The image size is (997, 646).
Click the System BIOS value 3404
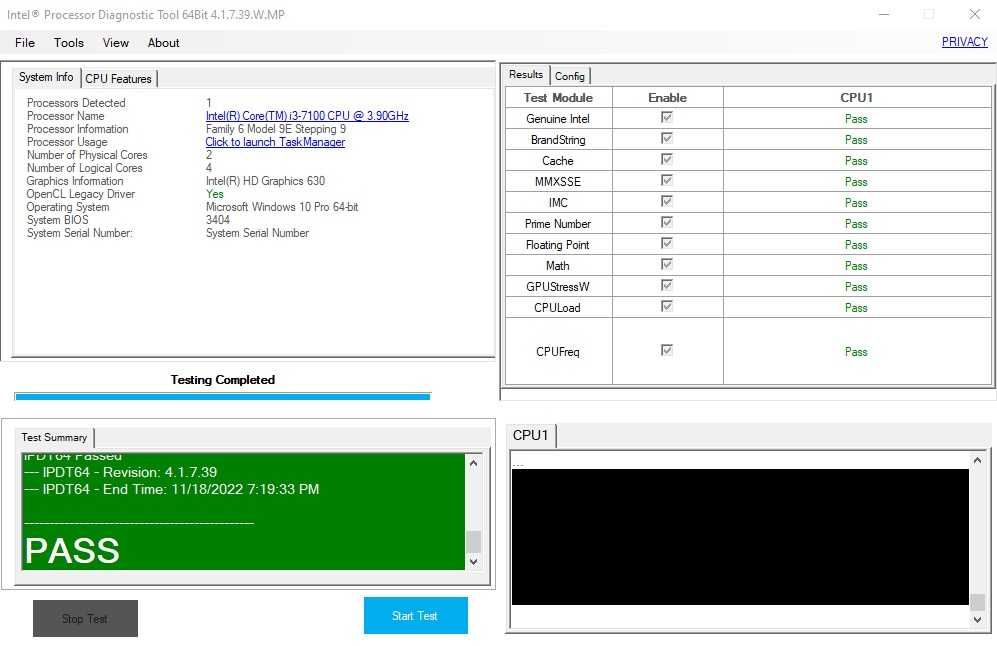point(217,219)
